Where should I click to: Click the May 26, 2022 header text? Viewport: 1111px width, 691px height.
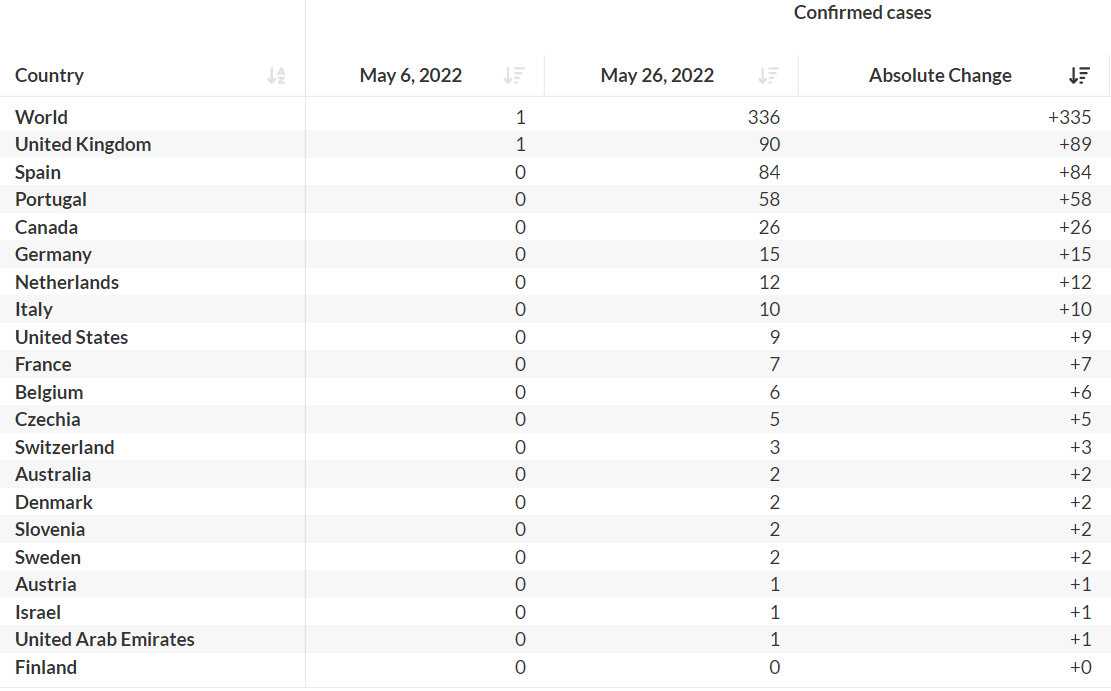[657, 76]
